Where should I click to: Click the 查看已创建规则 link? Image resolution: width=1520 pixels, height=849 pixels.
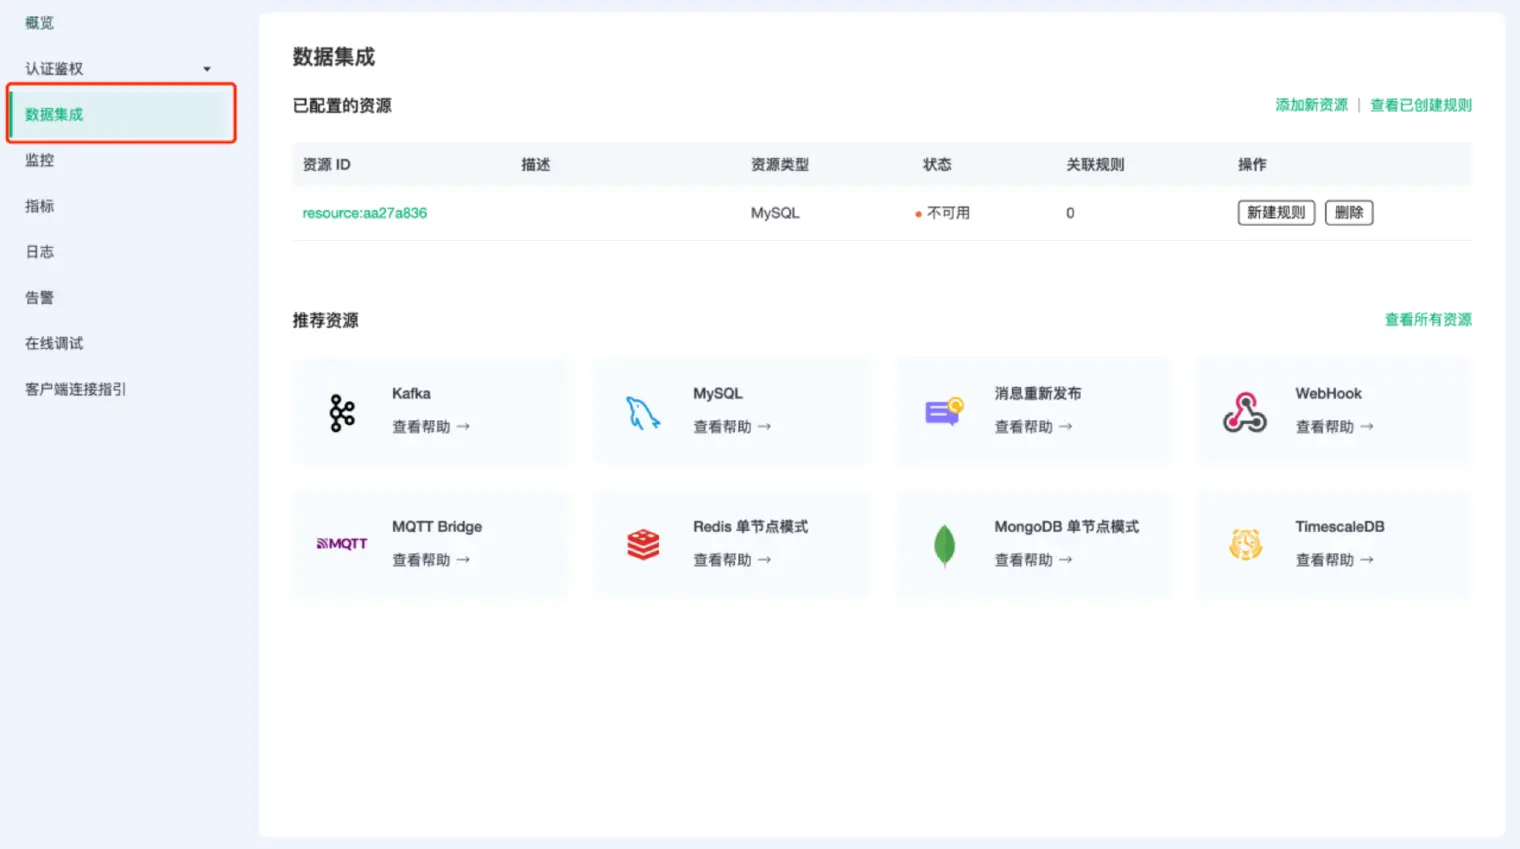pyautogui.click(x=1421, y=105)
